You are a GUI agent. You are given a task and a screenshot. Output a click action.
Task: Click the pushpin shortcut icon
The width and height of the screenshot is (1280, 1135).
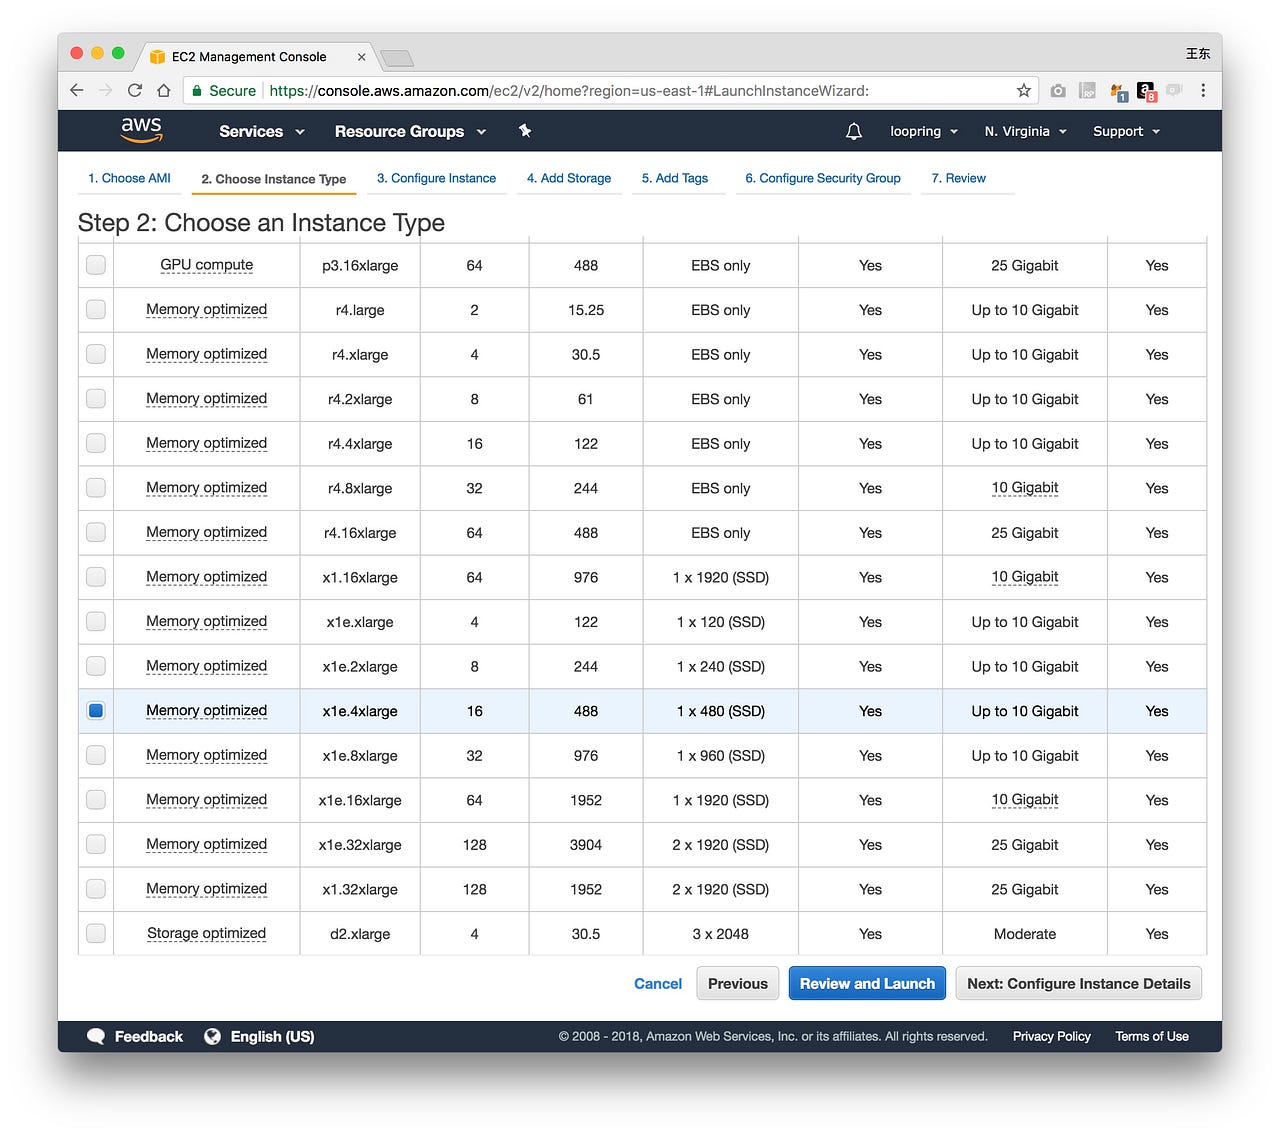coord(525,131)
